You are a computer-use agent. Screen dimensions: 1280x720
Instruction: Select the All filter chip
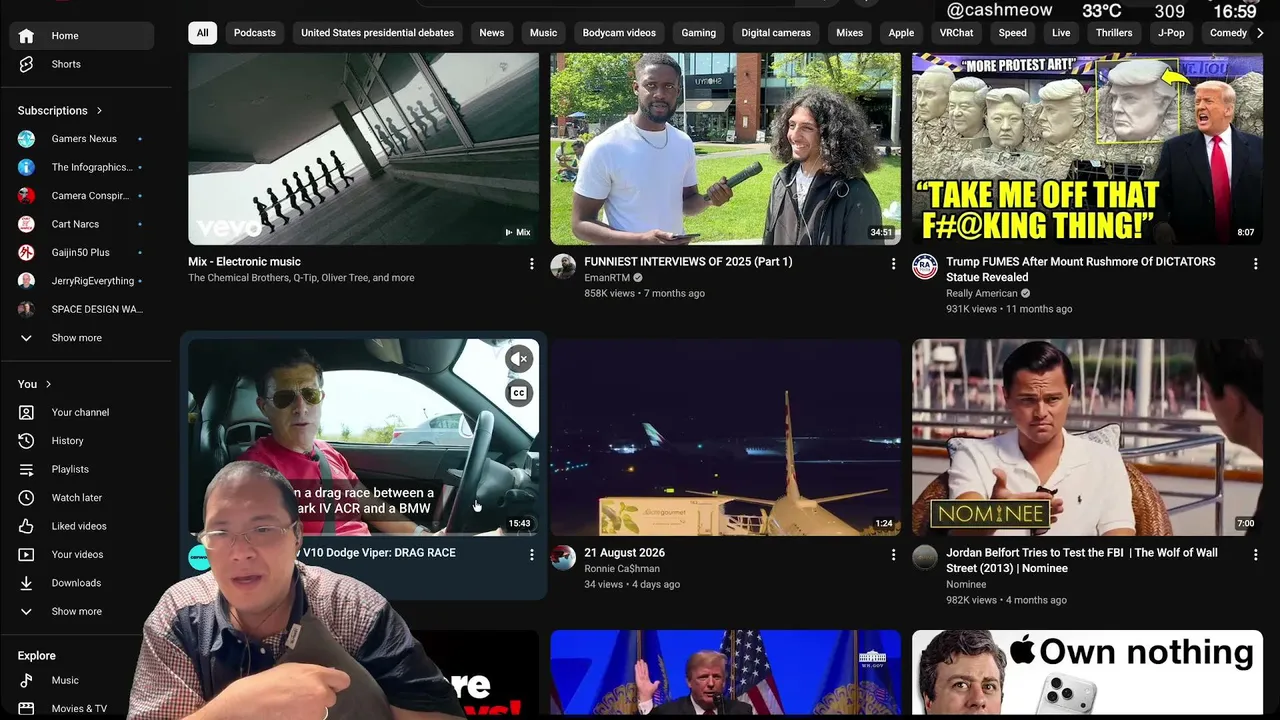tap(202, 33)
